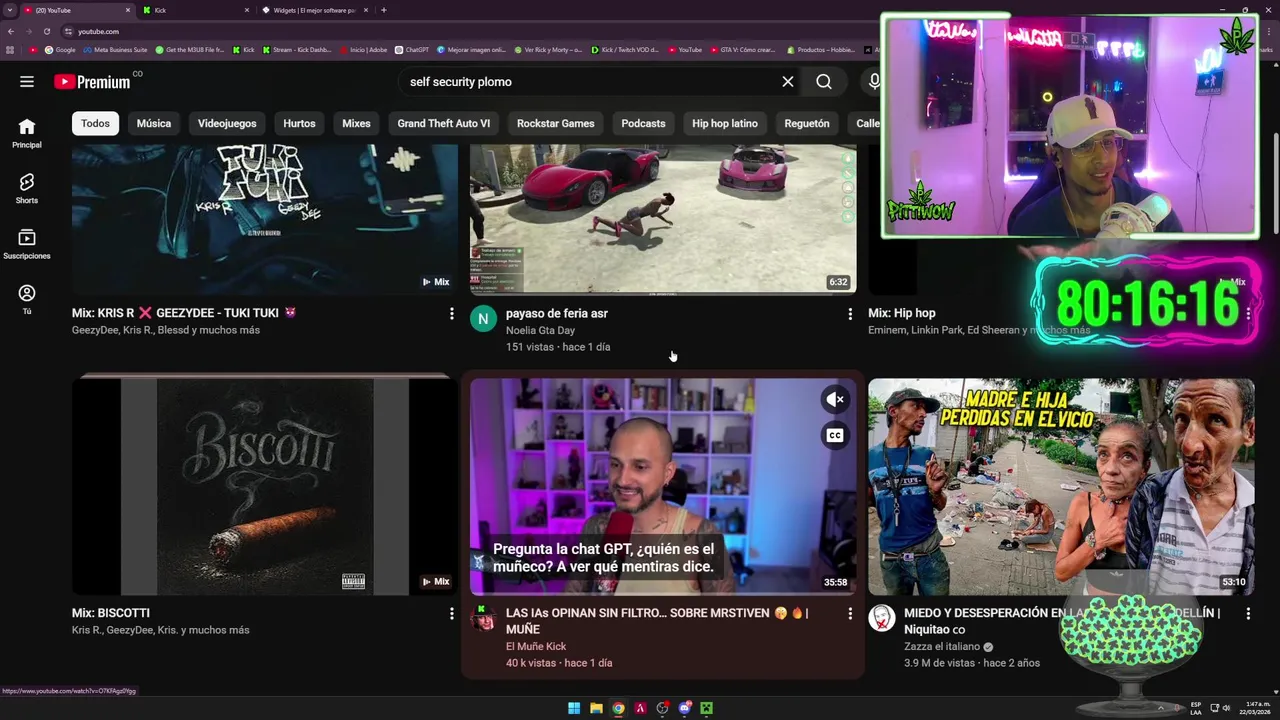This screenshot has height=720, width=1280.
Task: Close the YouTube browser tab
Action: click(128, 10)
